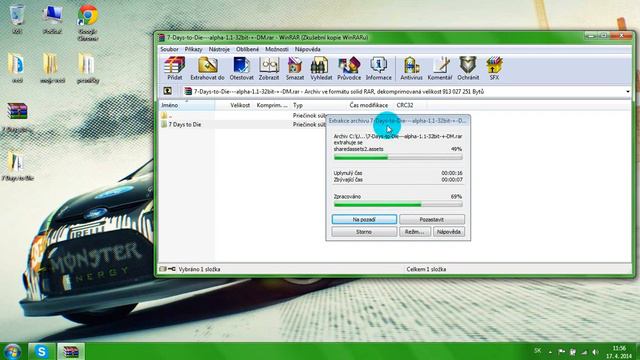Click the WinRAR icon in the taskbar

(71, 351)
